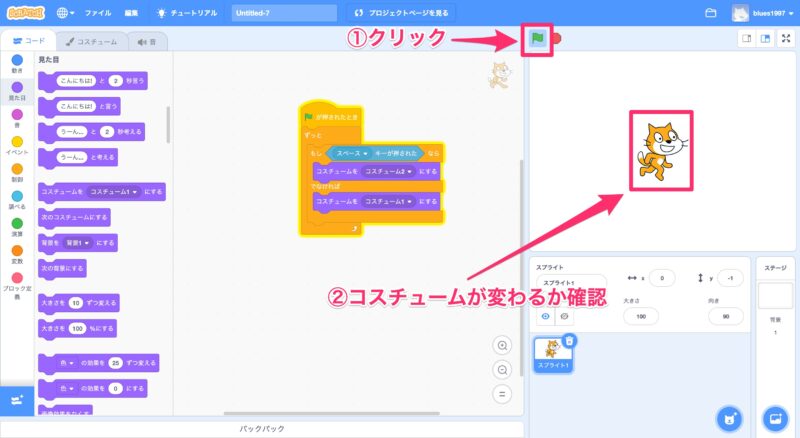Open the choose a sprite button
Screen dimensions: 800x438
click(x=729, y=417)
